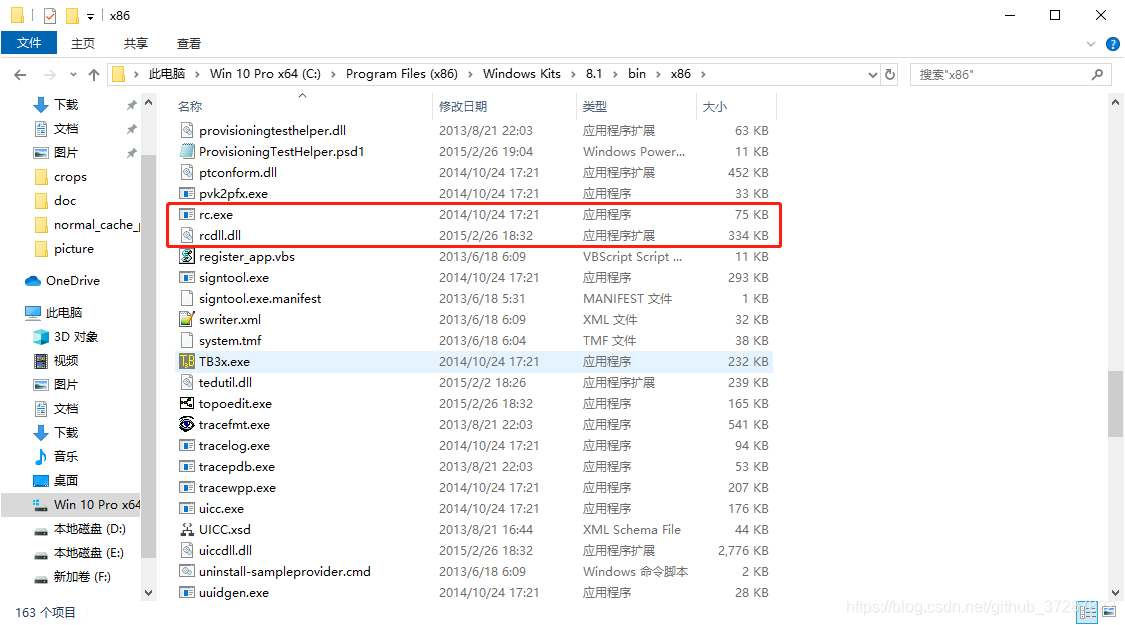This screenshot has width=1125, height=625.
Task: Select the signtool.exe.manifest file icon
Action: click(x=187, y=299)
